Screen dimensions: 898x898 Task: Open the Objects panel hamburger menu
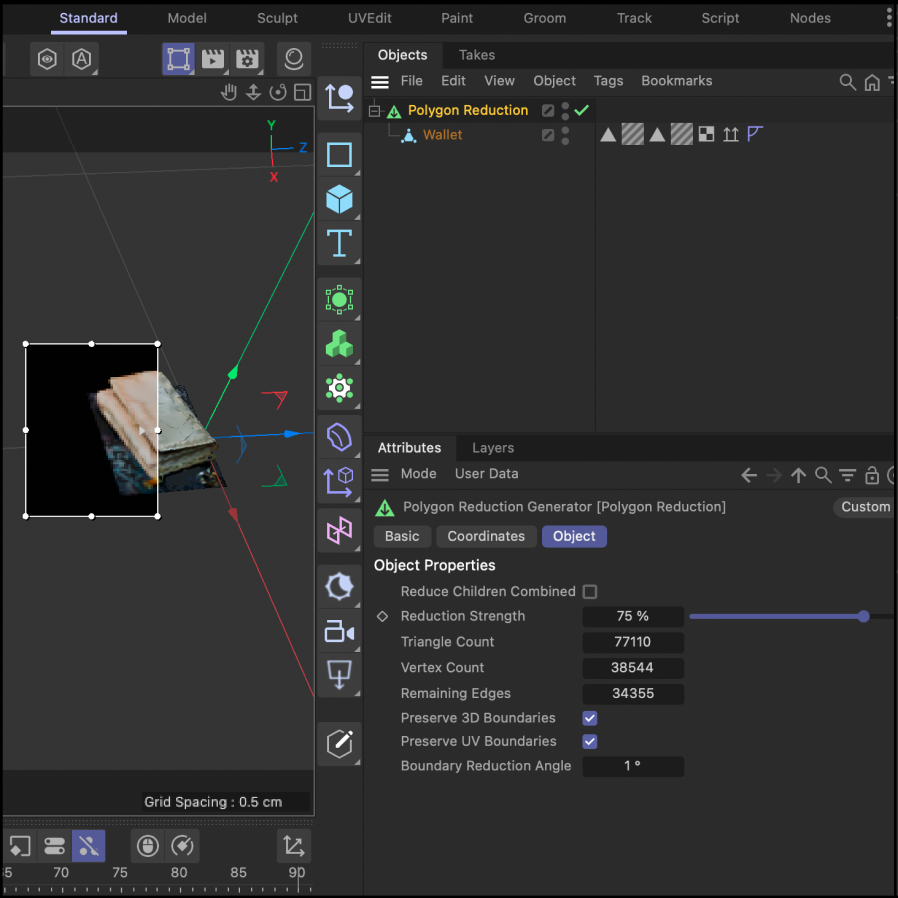380,82
